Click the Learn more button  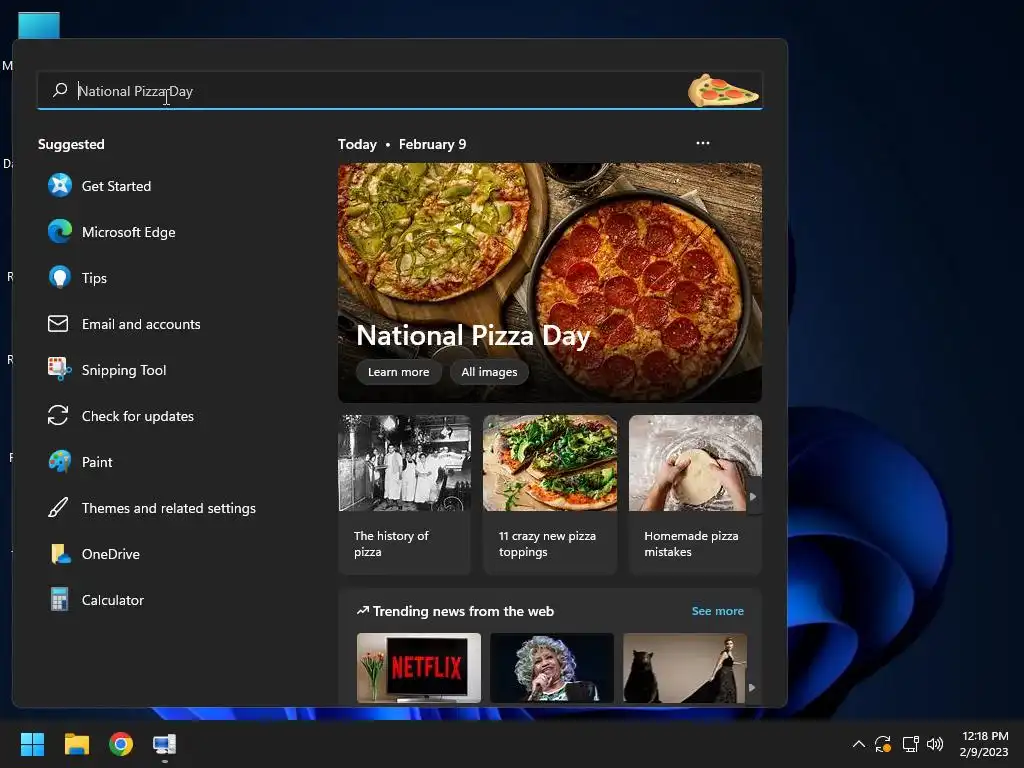tap(398, 372)
